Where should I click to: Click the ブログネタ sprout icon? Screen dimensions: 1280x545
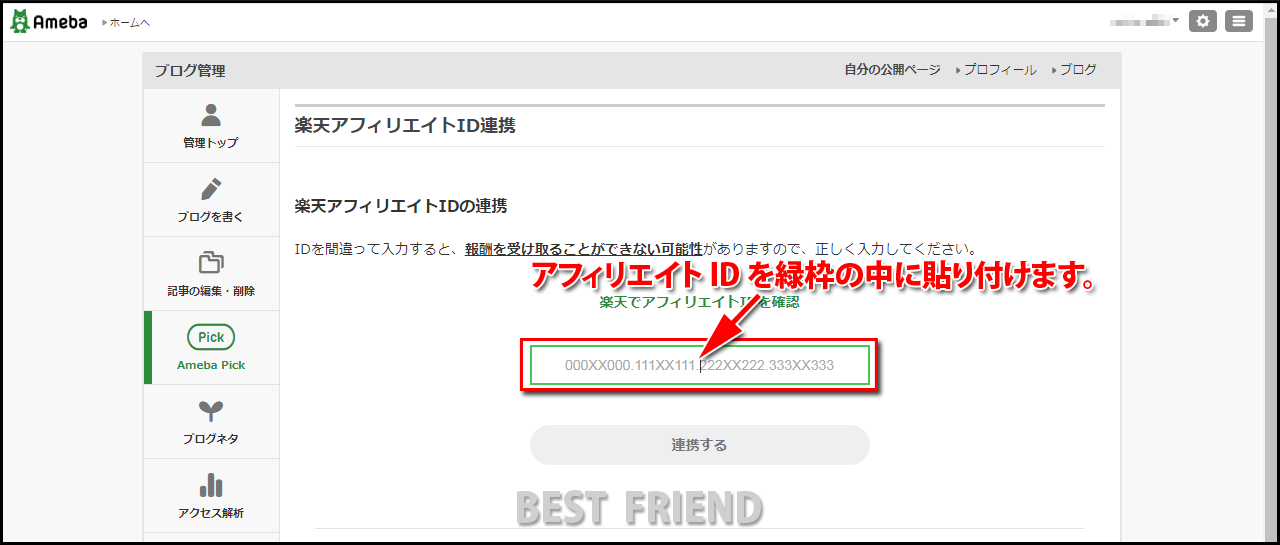coord(211,410)
